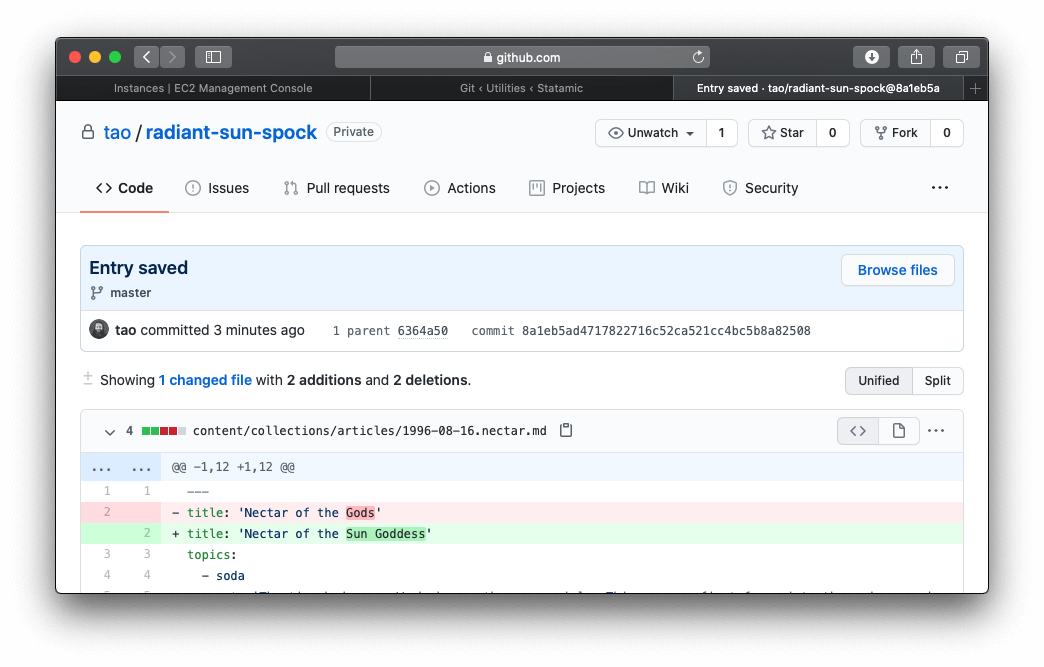Open the diff options kebab menu
1044x667 pixels.
coord(936,429)
